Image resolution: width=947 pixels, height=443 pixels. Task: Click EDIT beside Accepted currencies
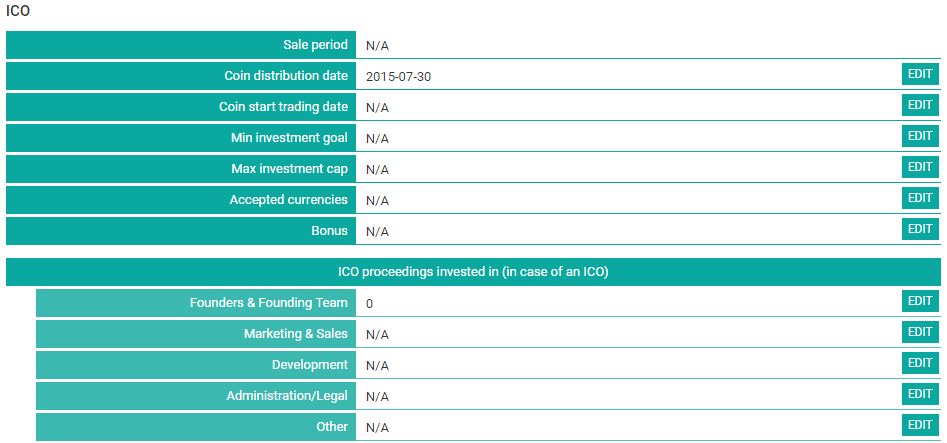920,198
